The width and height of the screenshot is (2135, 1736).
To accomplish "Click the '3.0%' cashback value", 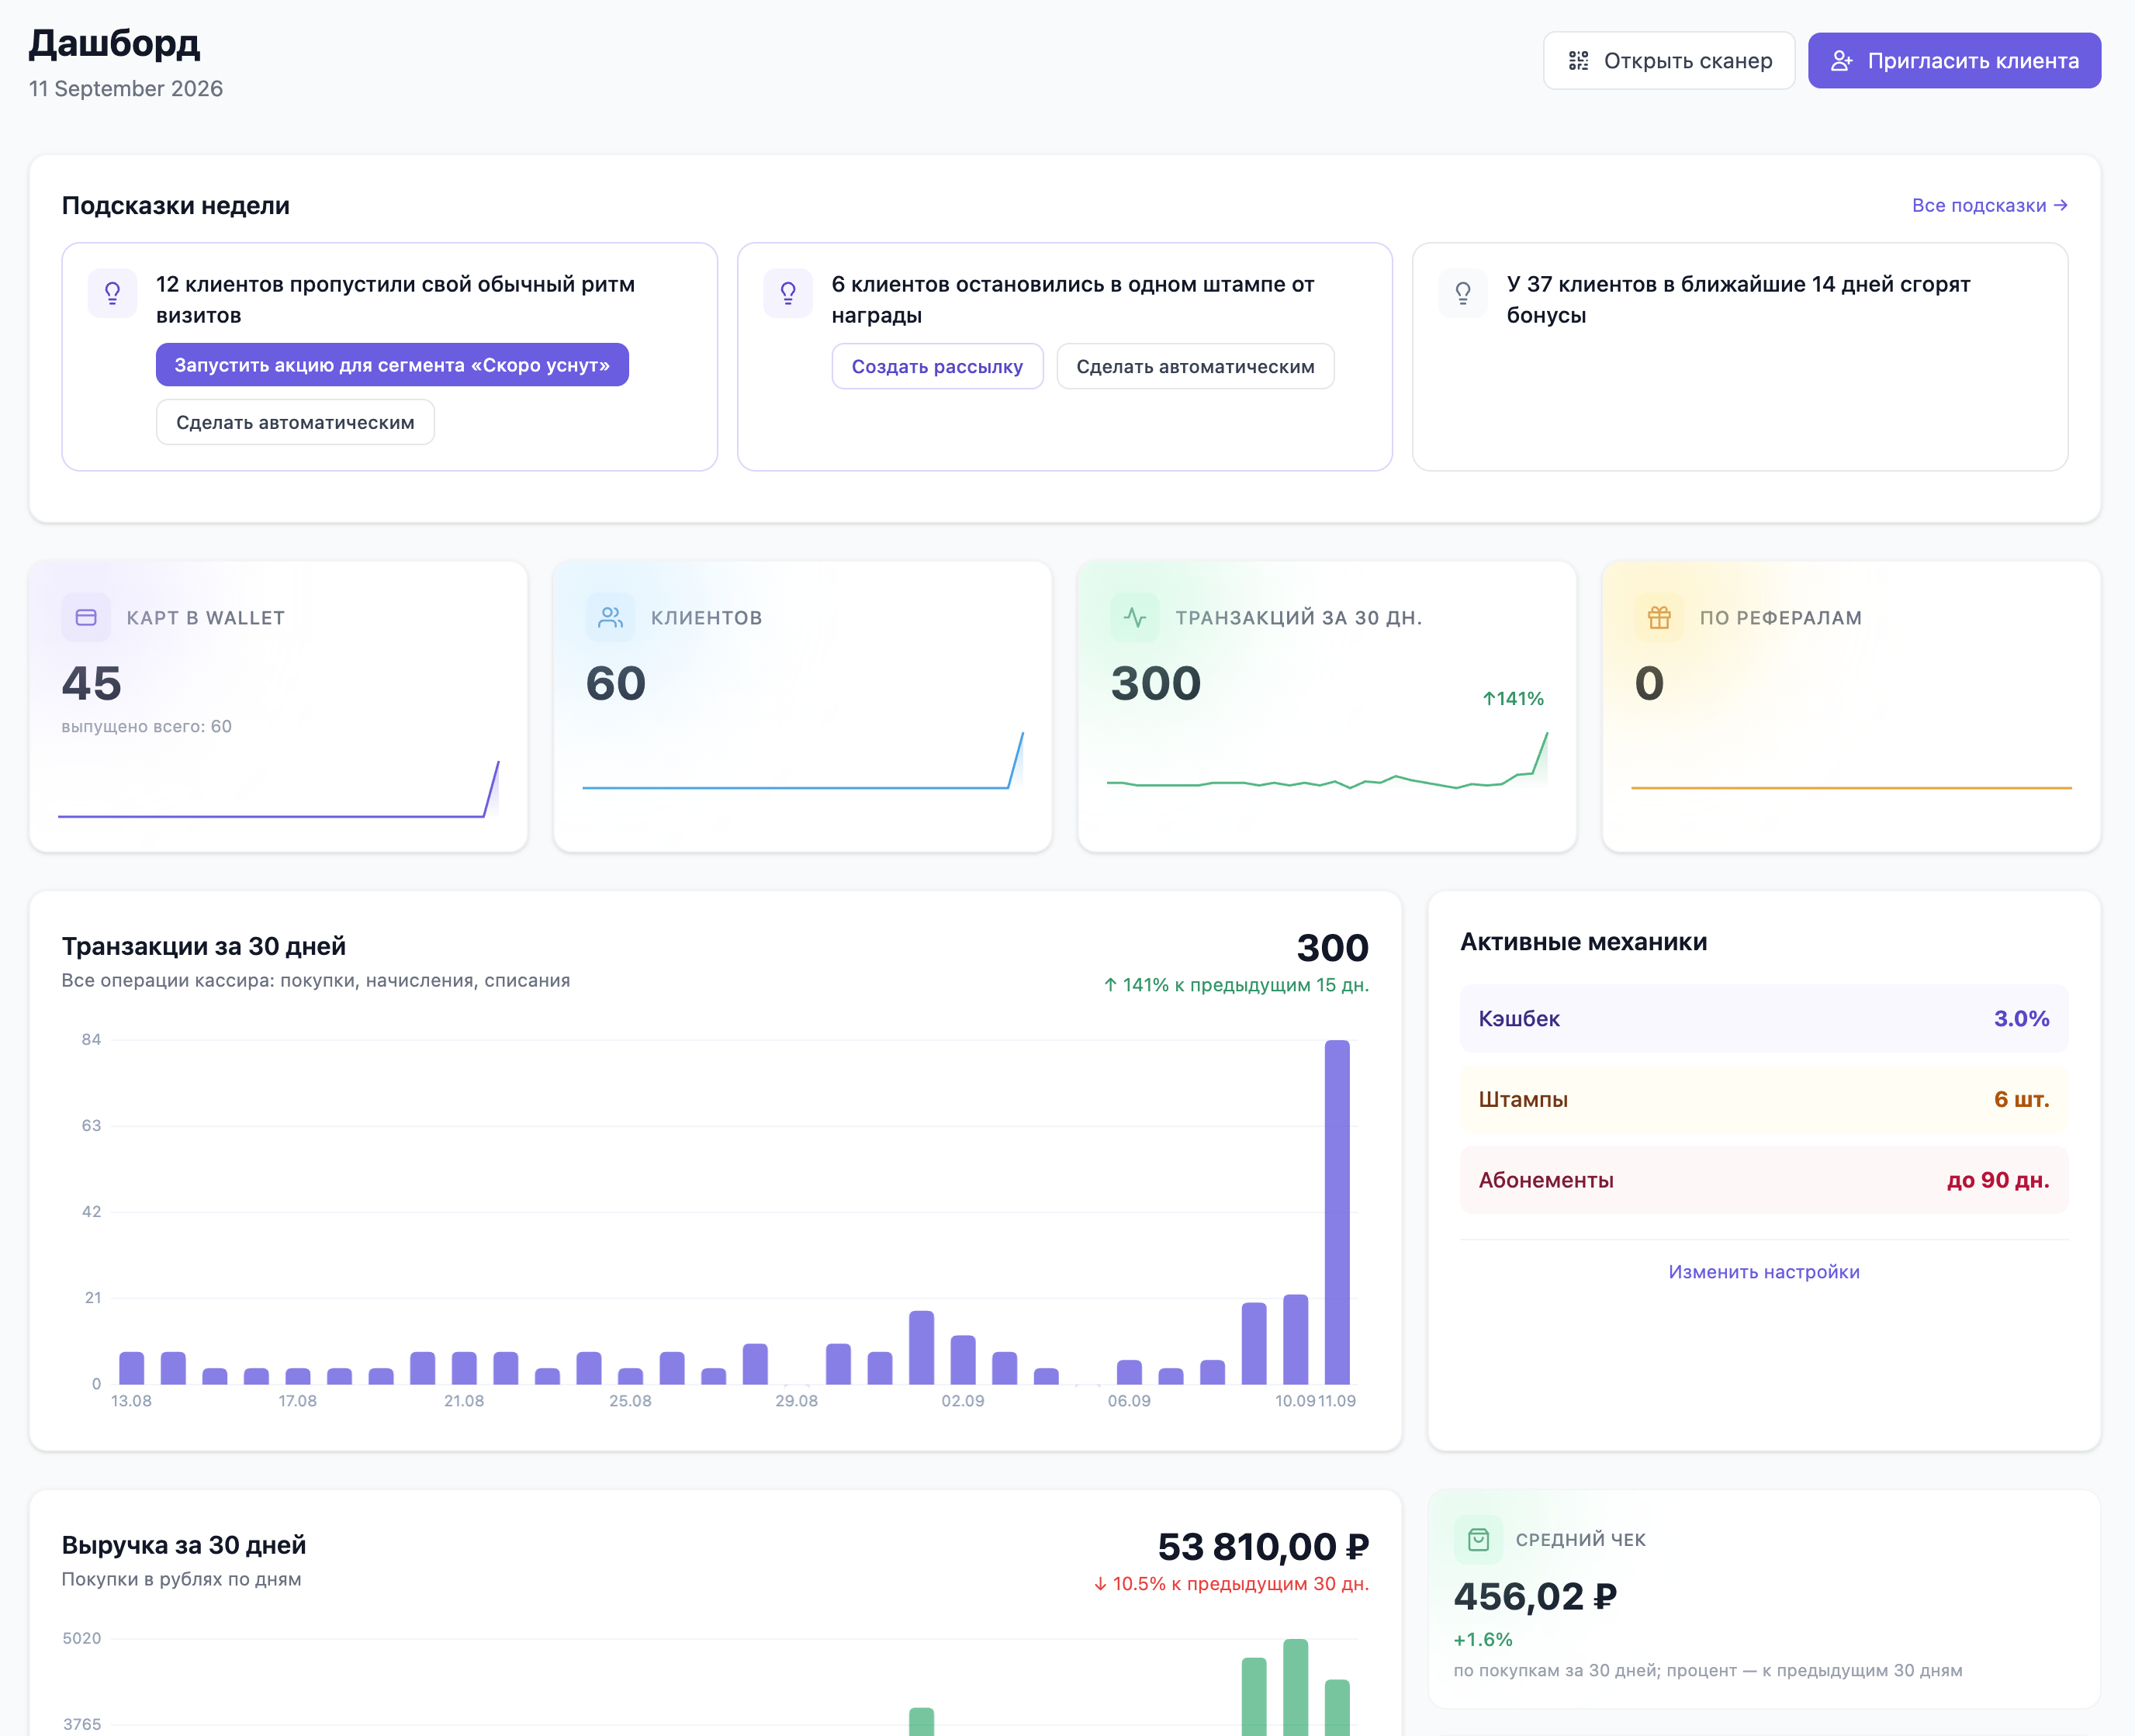I will (2021, 1018).
